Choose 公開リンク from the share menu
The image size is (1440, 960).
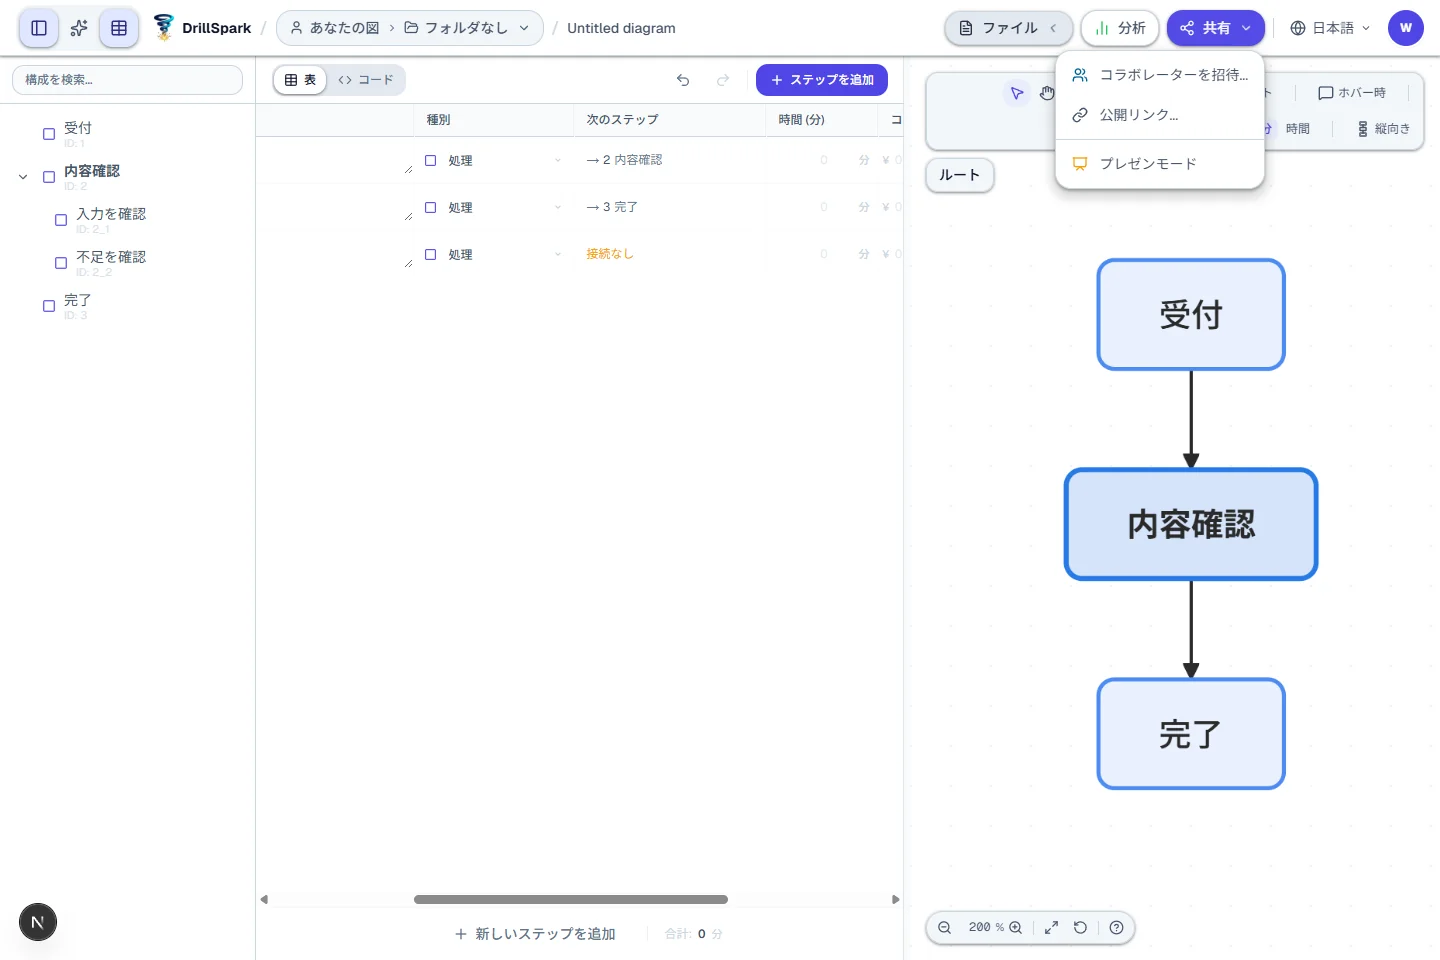coord(1160,115)
